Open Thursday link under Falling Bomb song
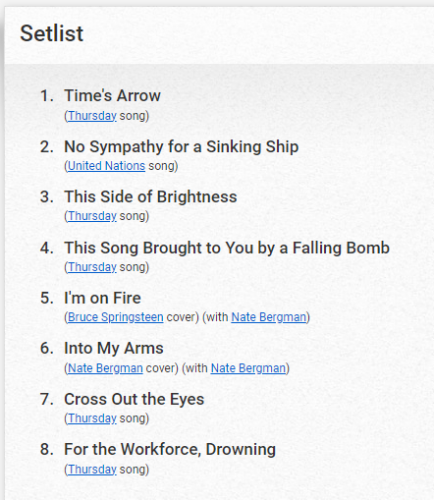 pos(92,267)
